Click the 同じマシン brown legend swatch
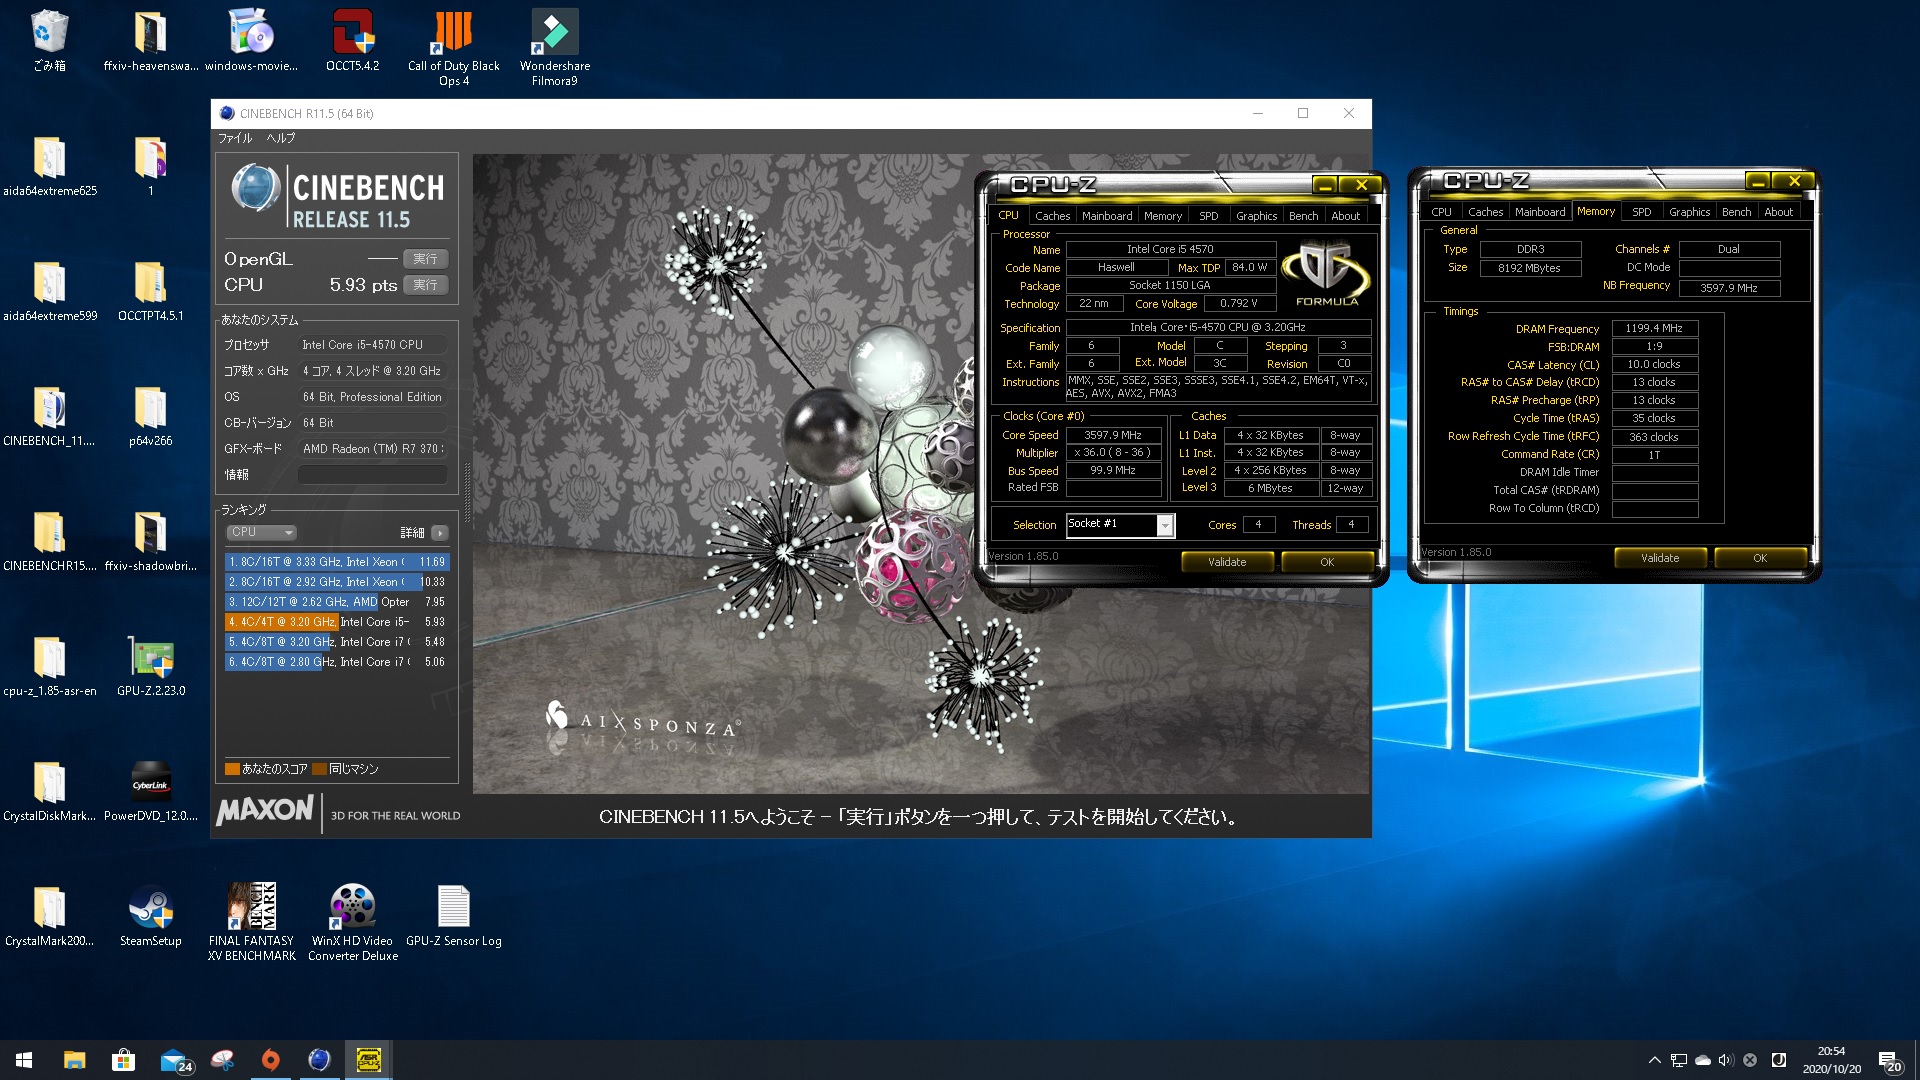1920x1080 pixels. 319,769
